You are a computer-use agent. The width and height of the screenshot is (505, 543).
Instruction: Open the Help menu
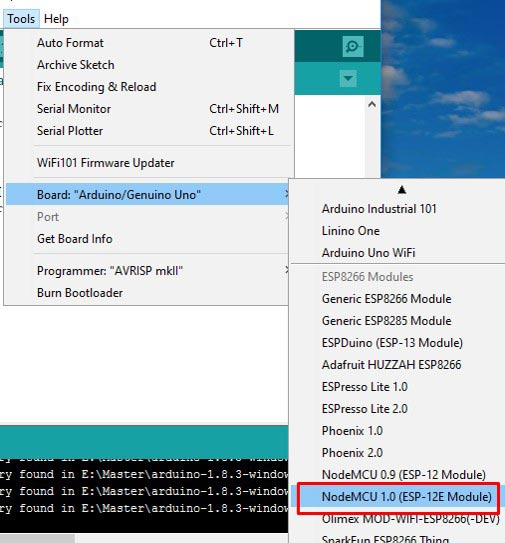tap(56, 19)
